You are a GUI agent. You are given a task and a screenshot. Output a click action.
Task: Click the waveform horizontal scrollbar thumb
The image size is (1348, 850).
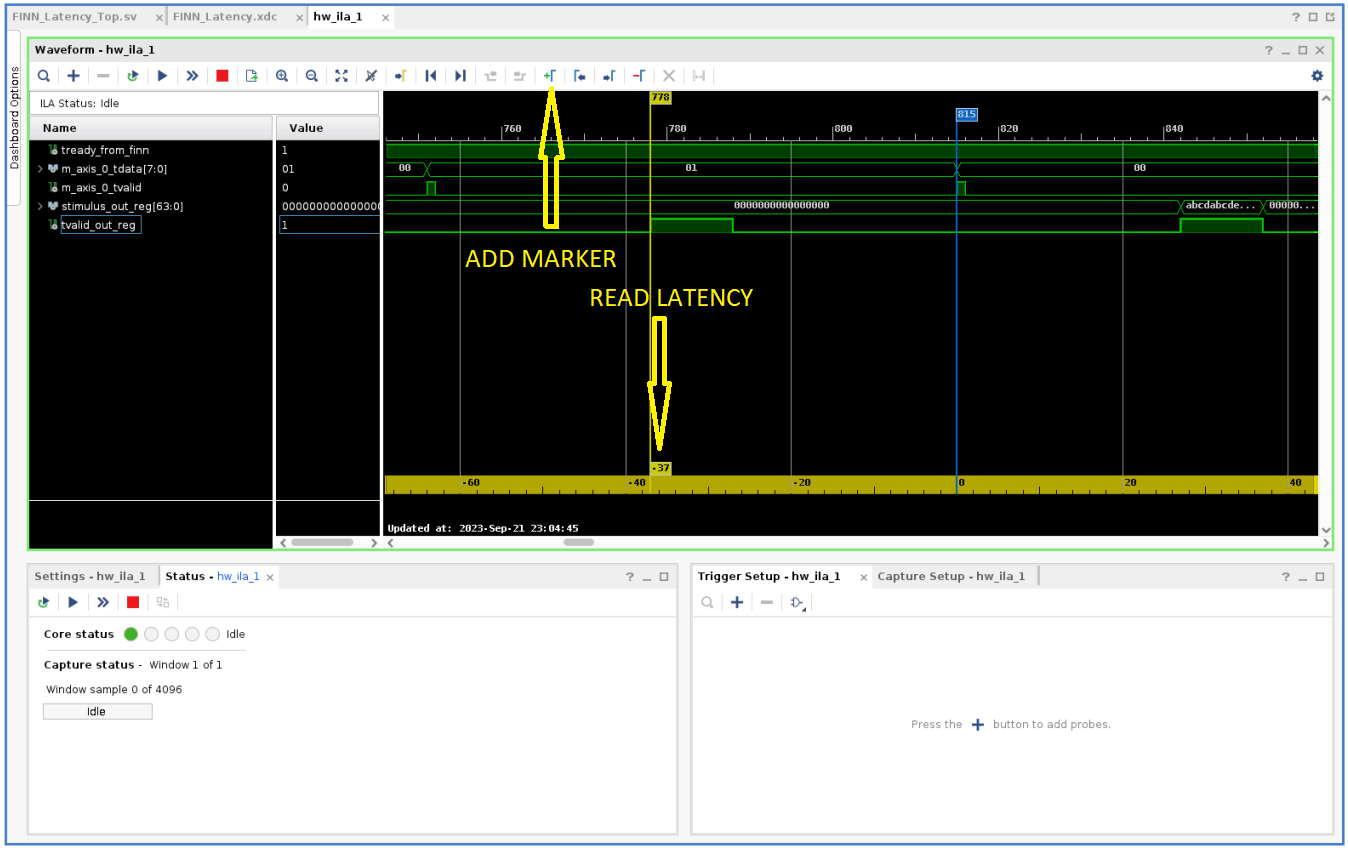point(578,542)
